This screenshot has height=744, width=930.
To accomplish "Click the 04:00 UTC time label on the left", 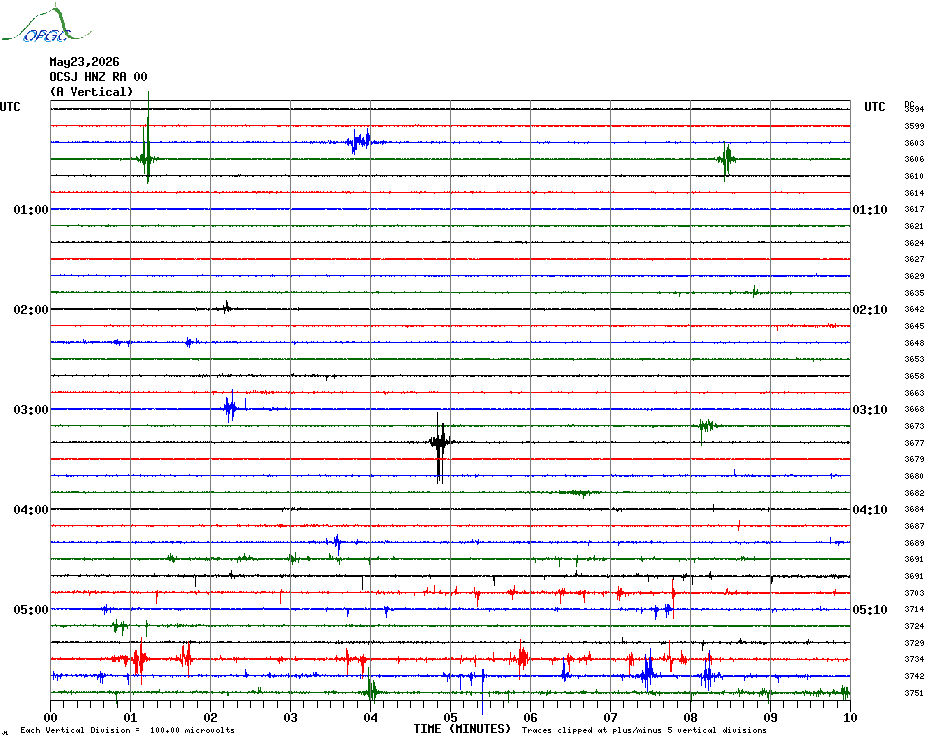I will click(31, 510).
